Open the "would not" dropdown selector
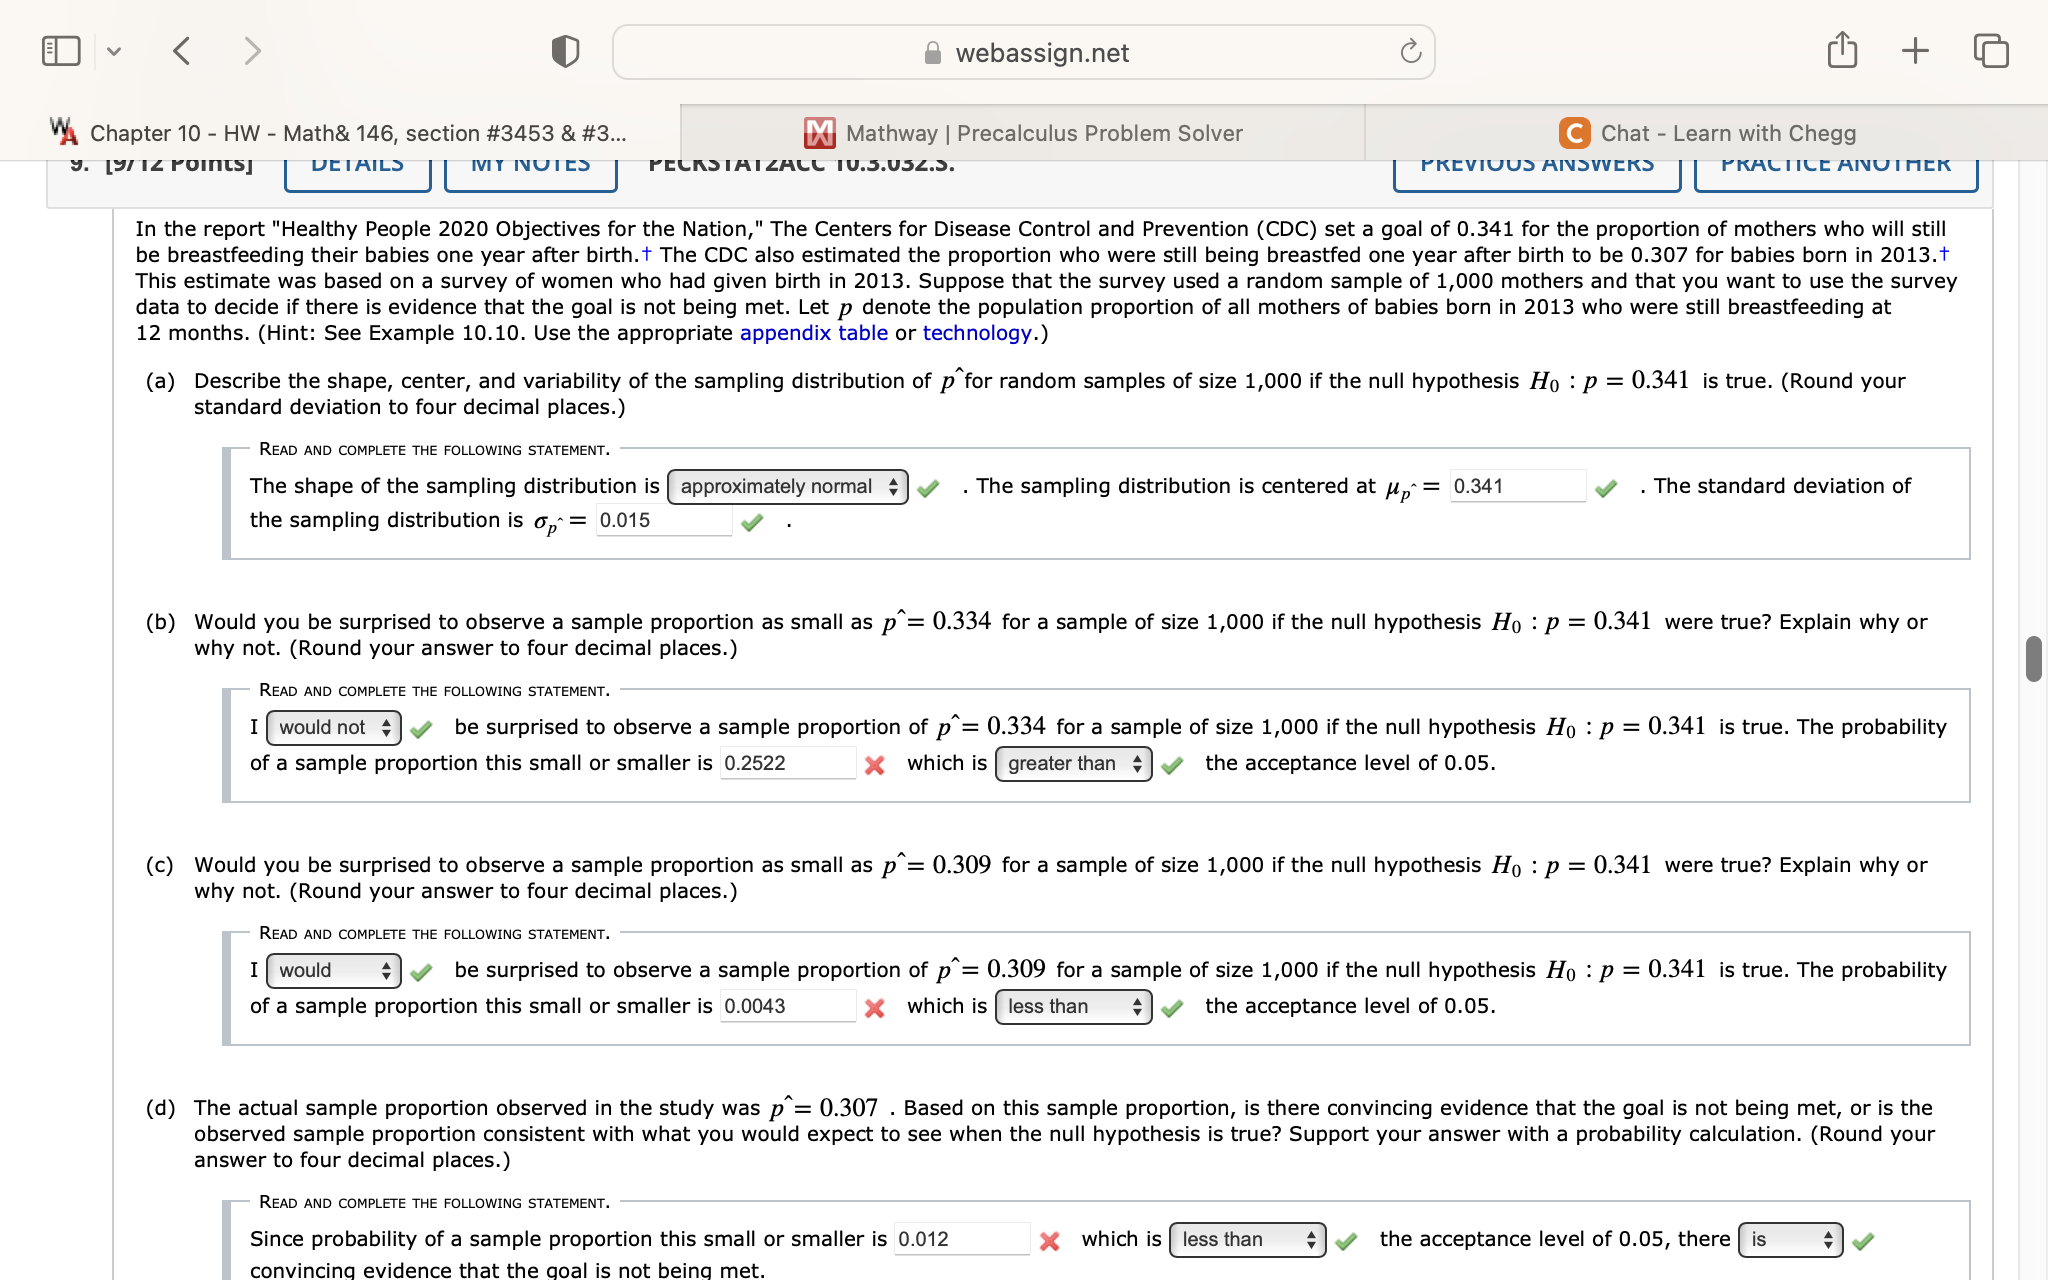 333,727
